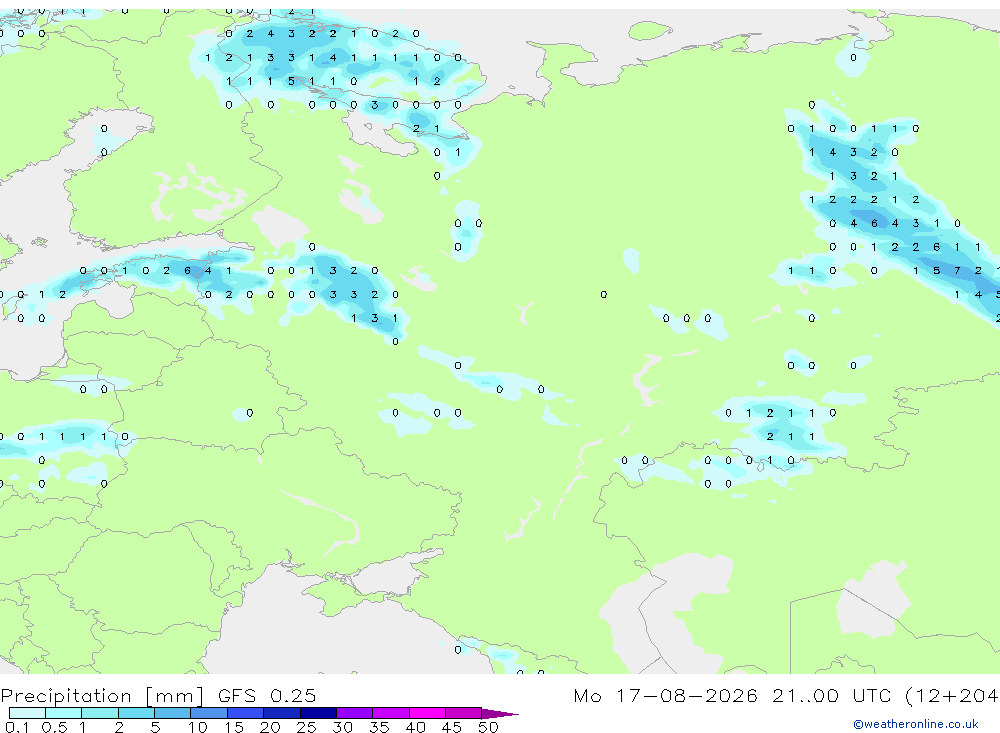Image resolution: width=1000 pixels, height=733 pixels.
Task: Click the precipitation value '7' on the map
Action: coord(957,270)
